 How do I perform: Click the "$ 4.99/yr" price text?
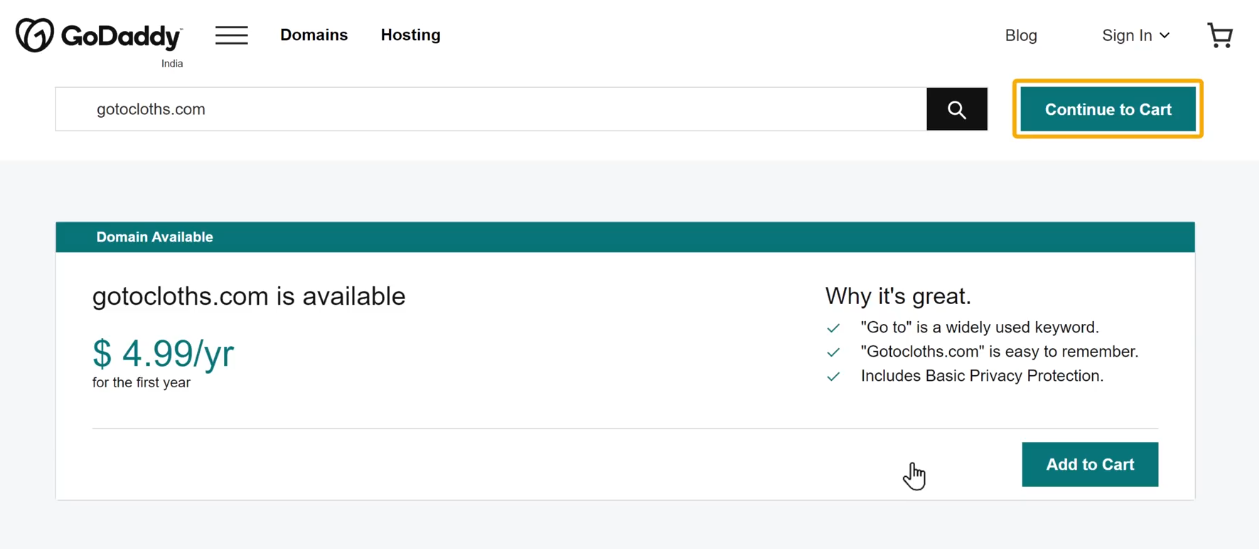point(163,353)
